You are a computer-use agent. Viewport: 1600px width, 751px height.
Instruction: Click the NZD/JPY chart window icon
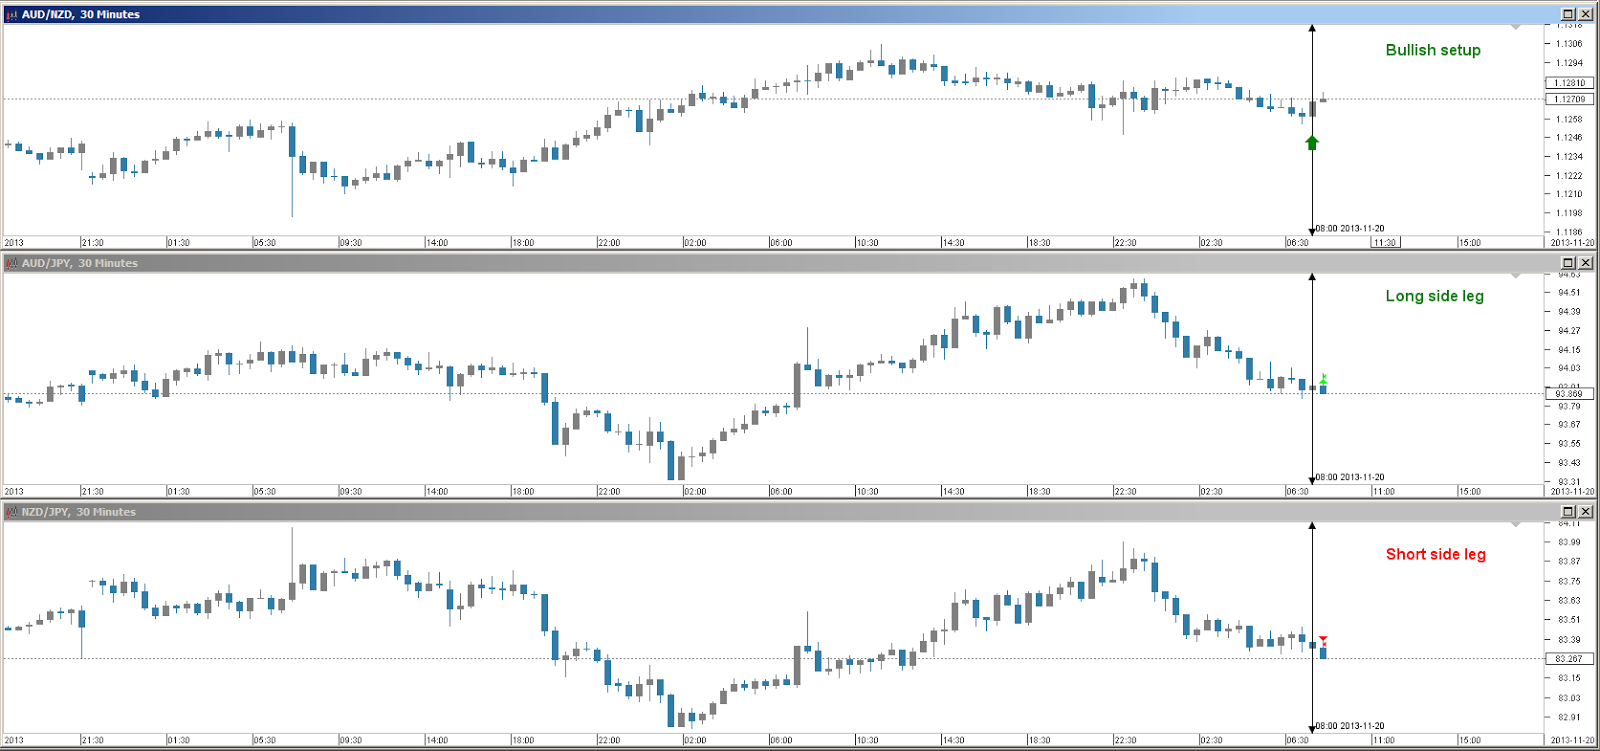coord(12,512)
